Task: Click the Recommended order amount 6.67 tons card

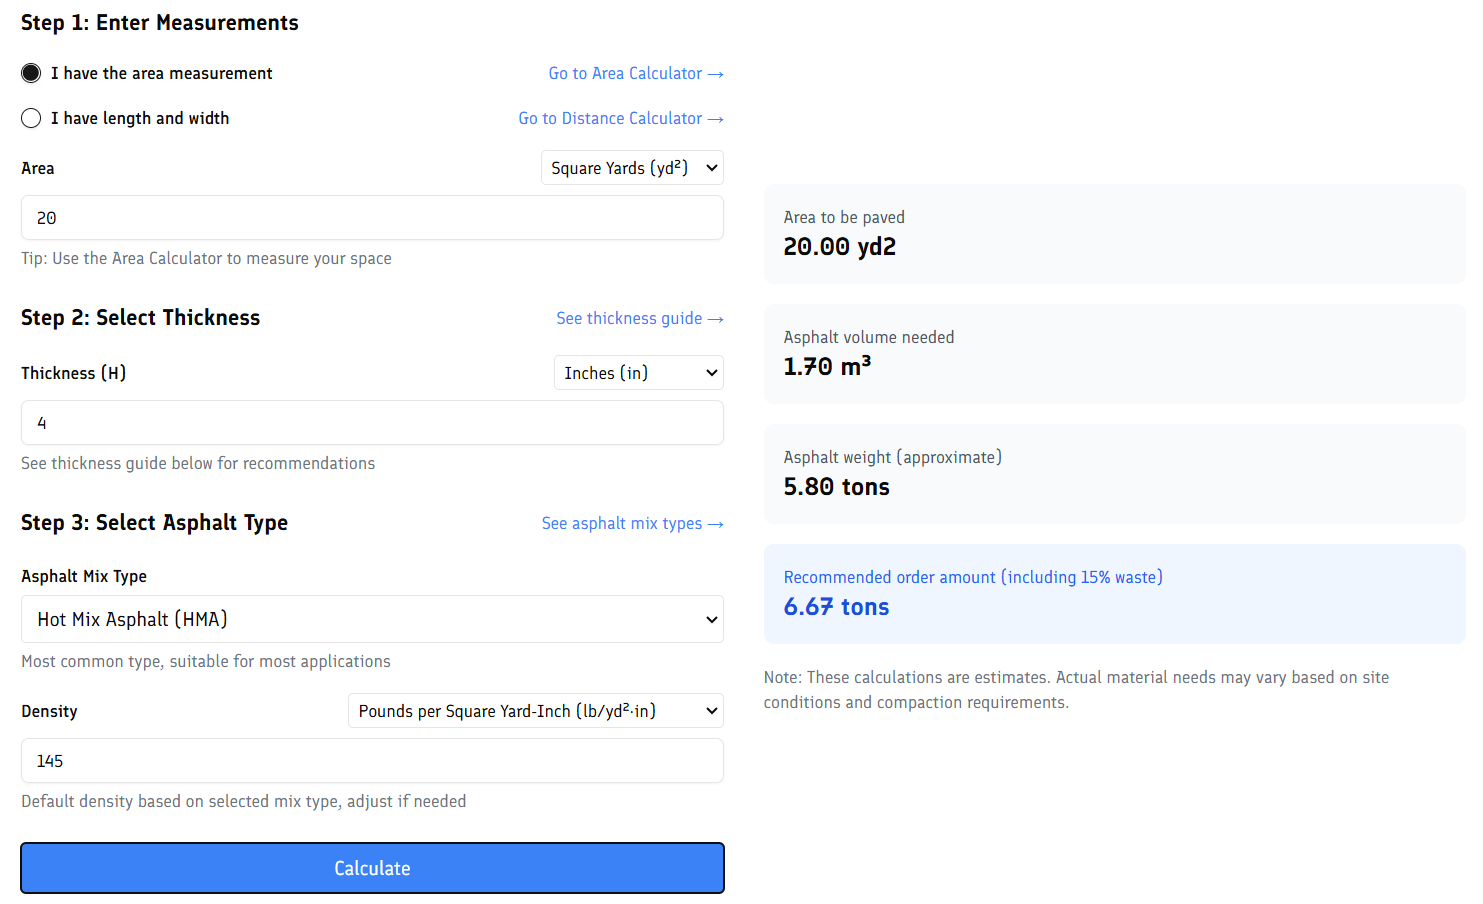Action: tap(1114, 594)
